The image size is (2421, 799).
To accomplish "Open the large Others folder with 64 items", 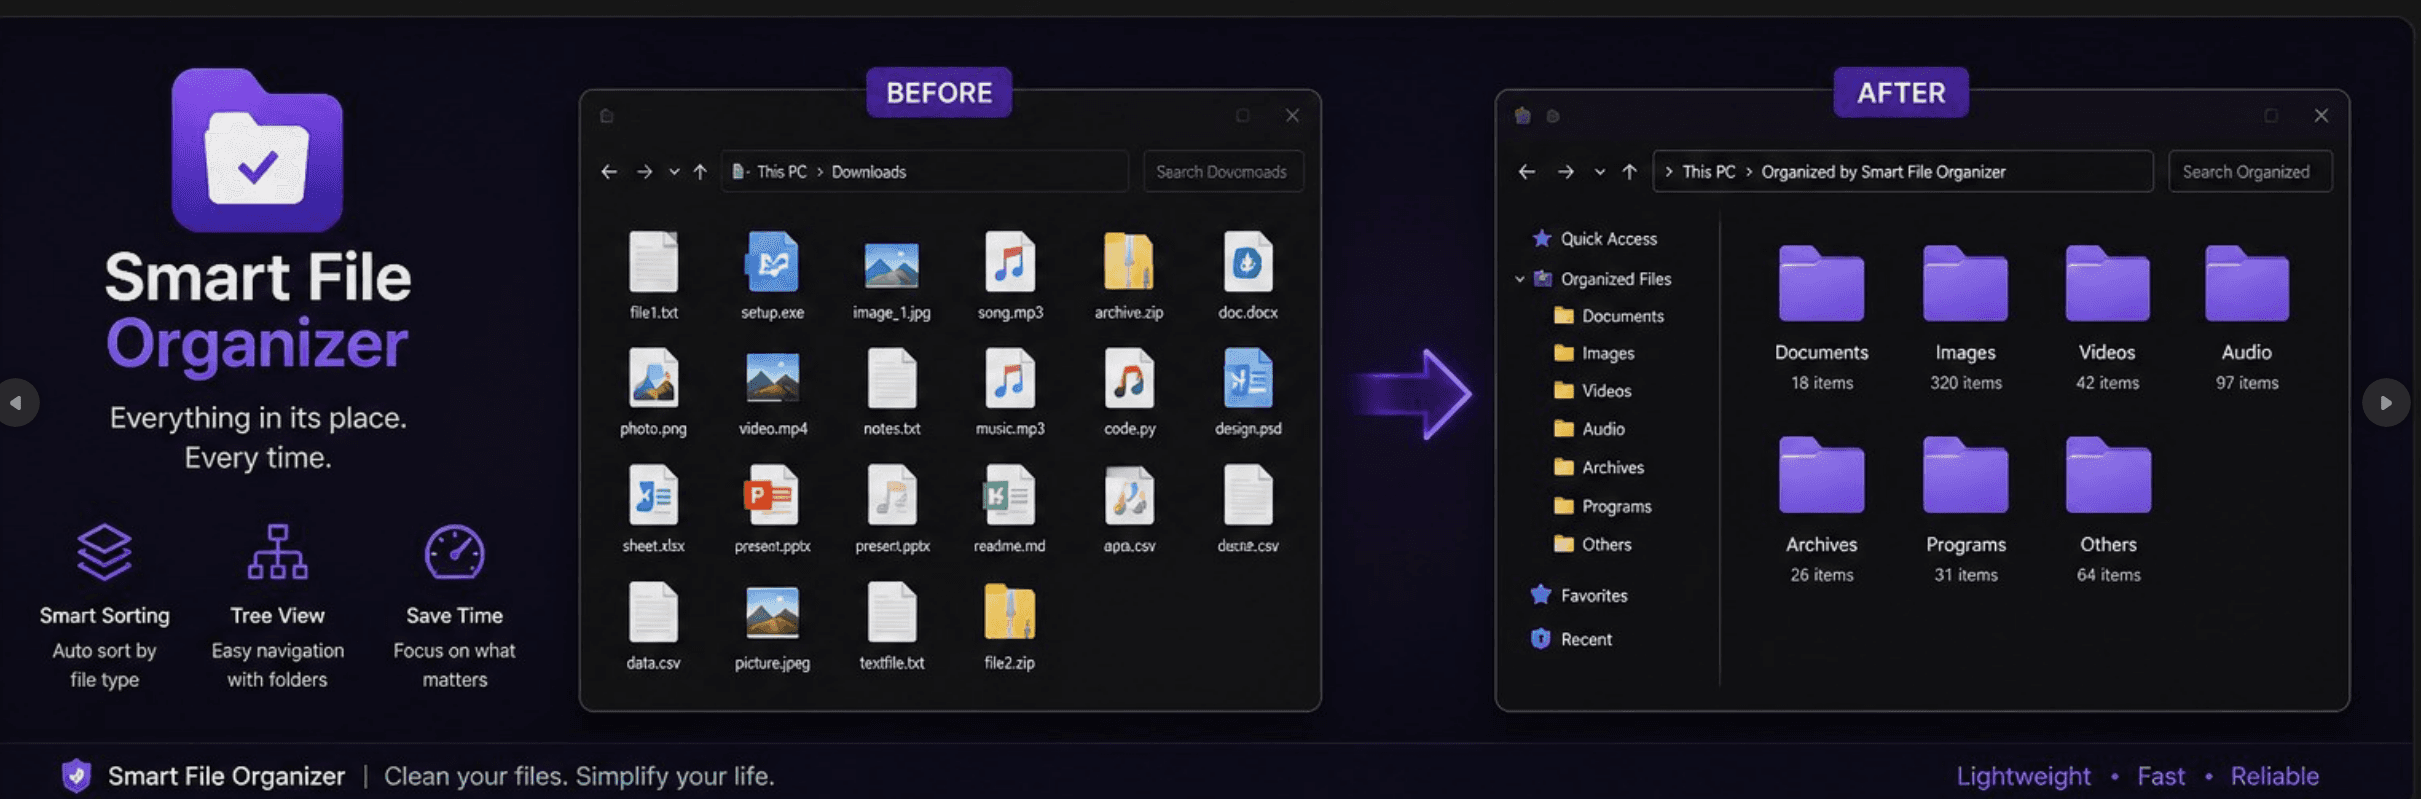I will pos(2107,476).
